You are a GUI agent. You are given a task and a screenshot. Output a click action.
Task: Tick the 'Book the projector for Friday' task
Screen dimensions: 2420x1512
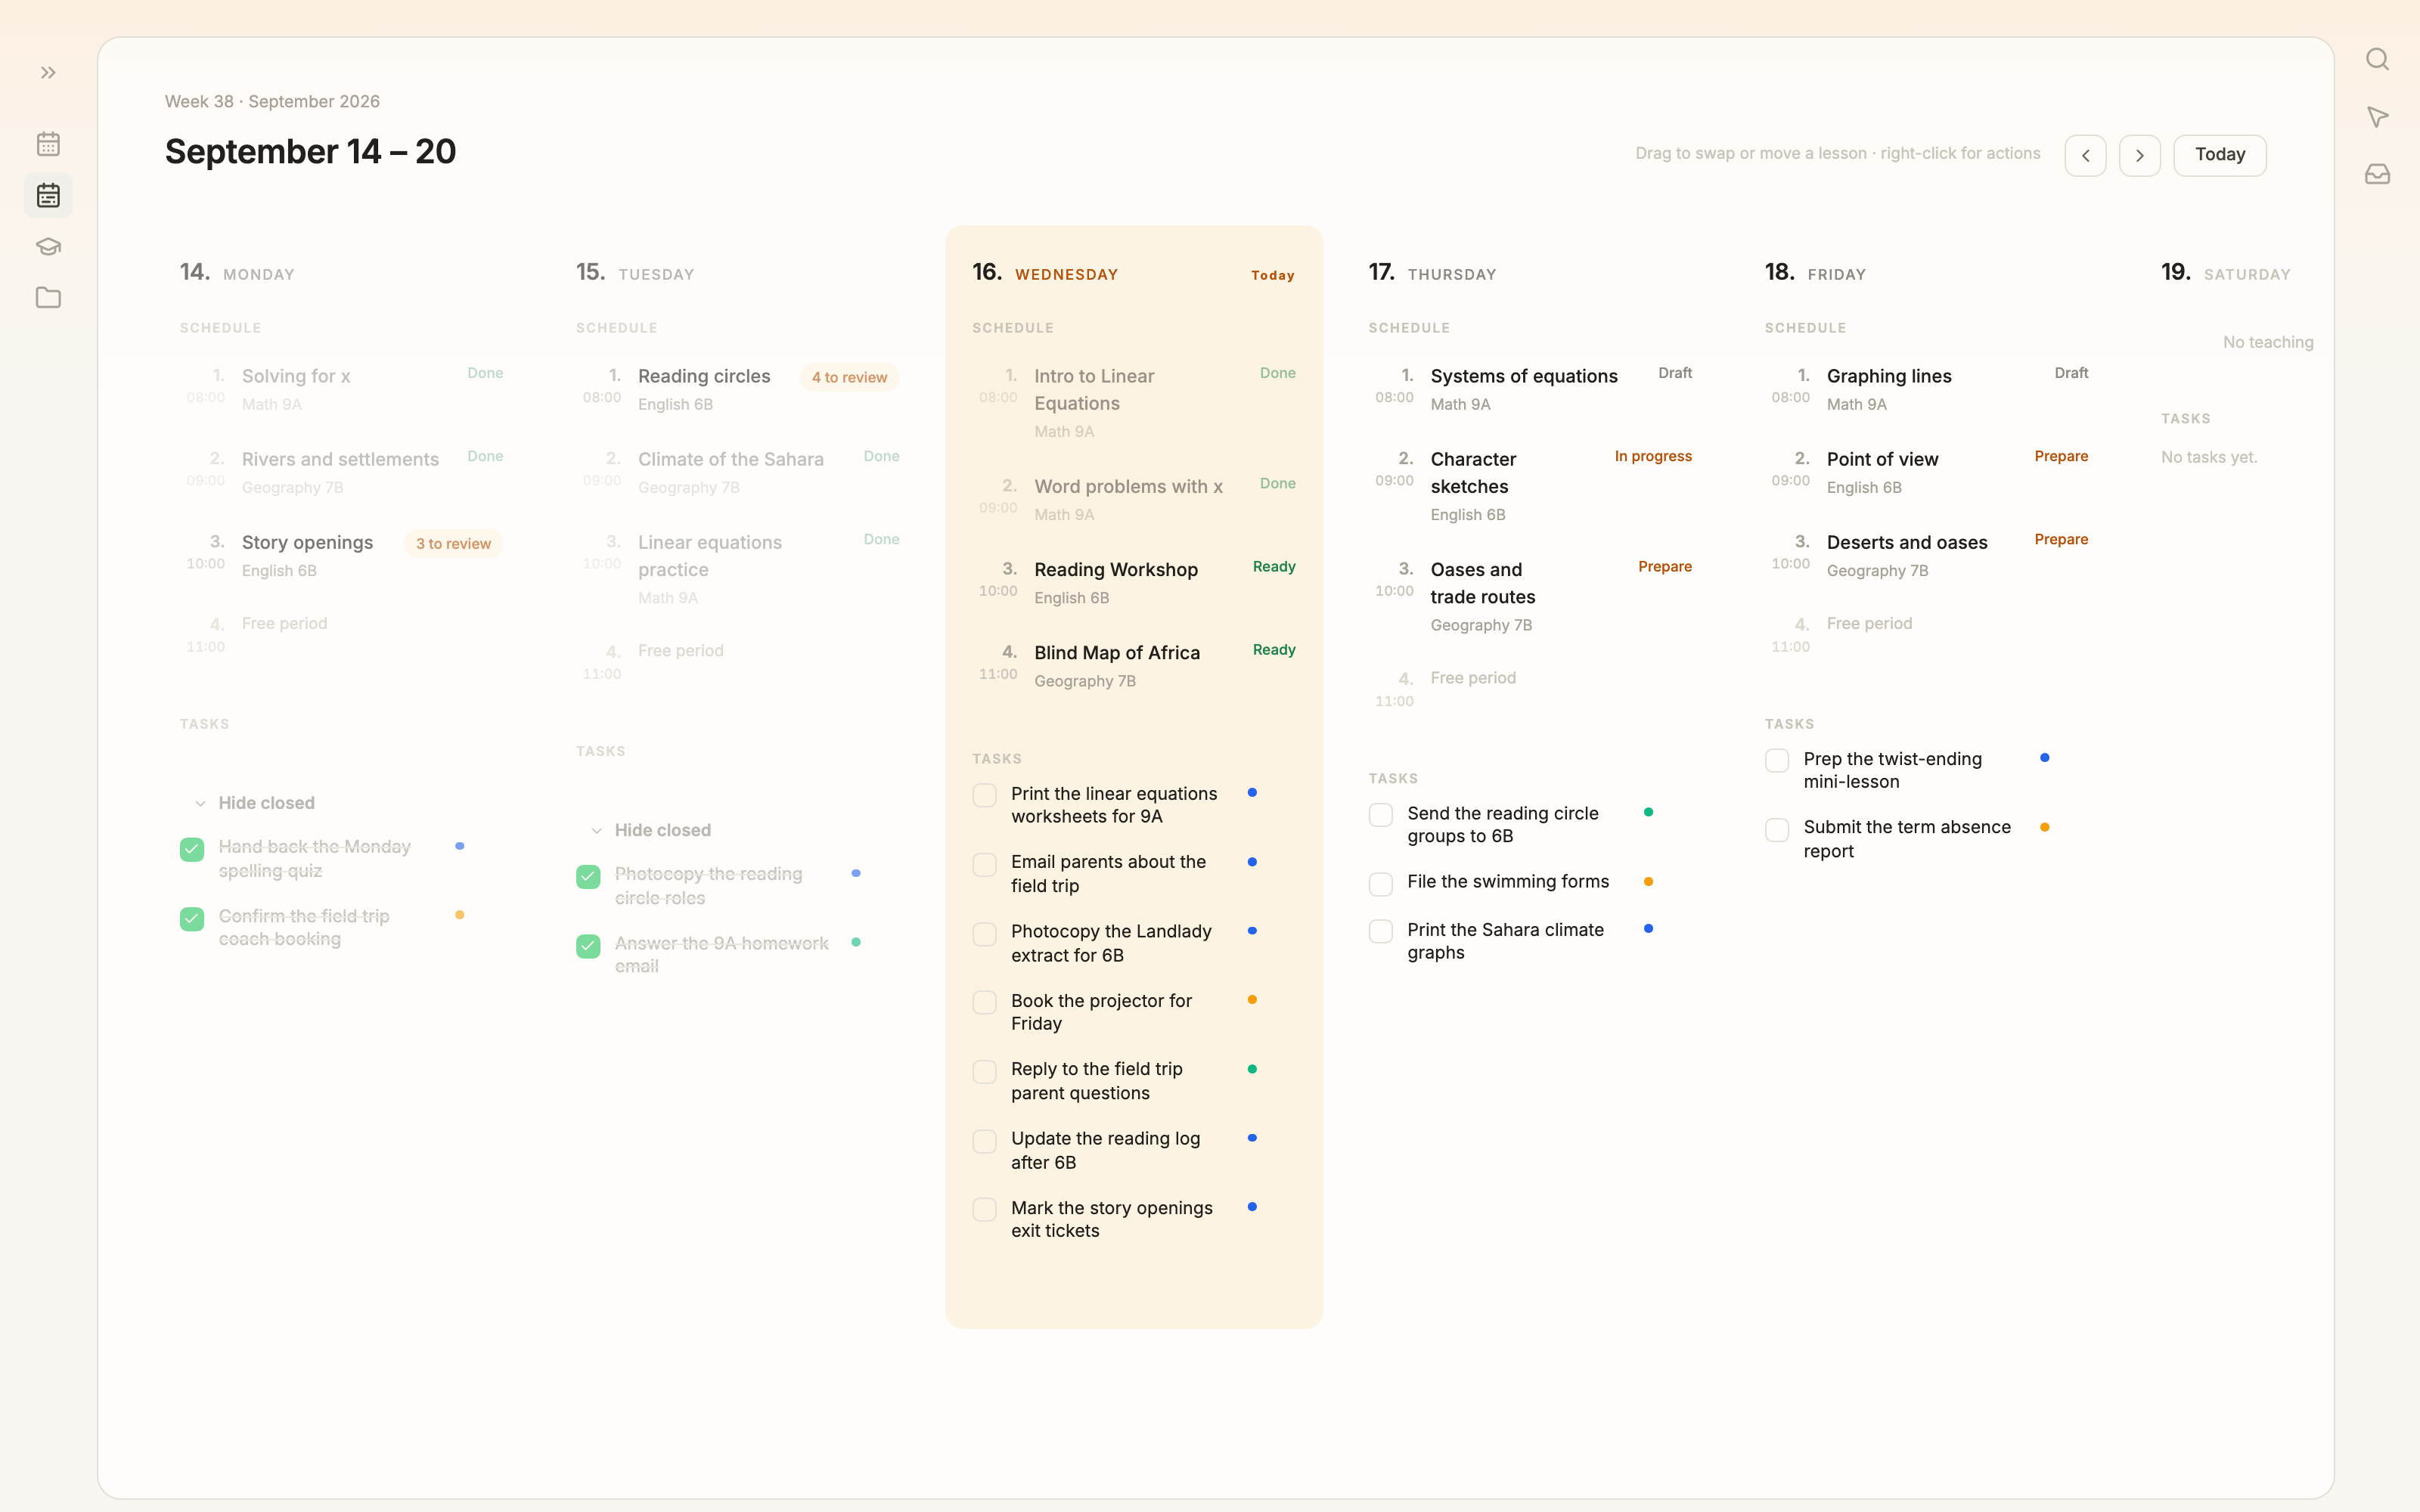984,1002
